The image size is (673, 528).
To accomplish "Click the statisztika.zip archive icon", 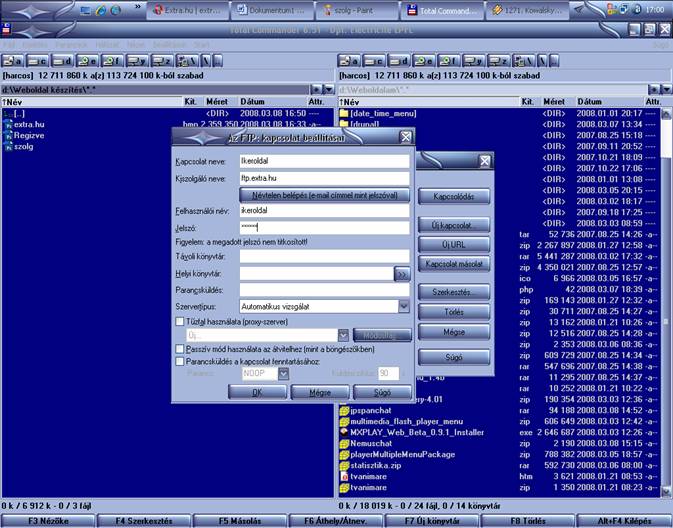I will click(x=344, y=465).
